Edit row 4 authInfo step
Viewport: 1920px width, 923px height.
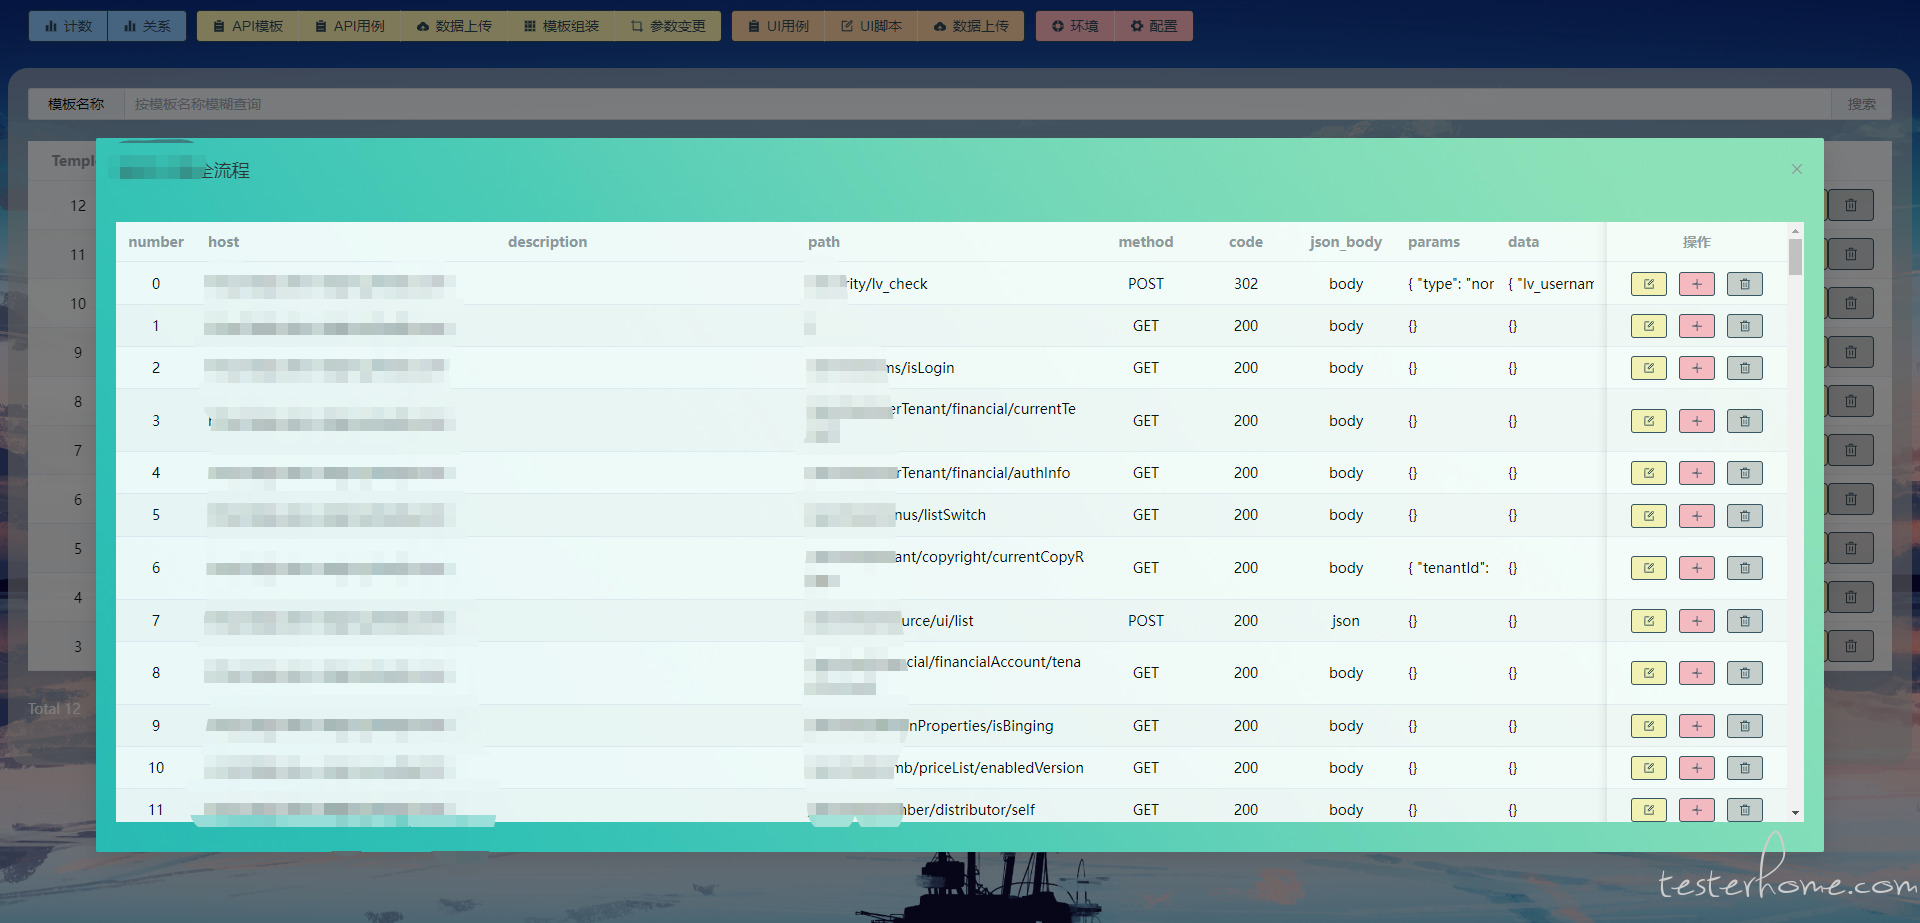[1649, 473]
